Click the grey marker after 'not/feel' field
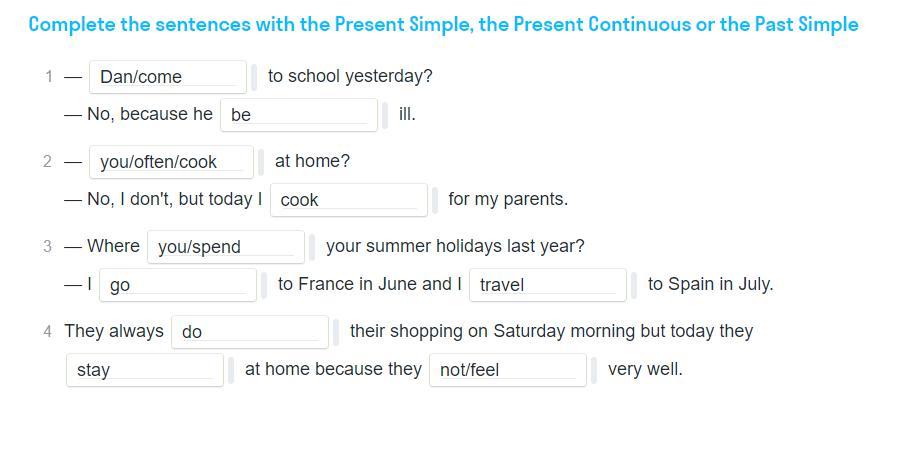 pos(594,370)
